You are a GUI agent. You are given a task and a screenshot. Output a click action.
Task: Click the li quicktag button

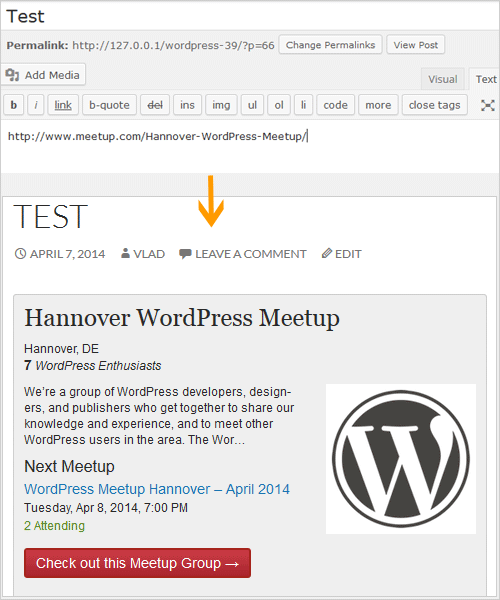(303, 105)
